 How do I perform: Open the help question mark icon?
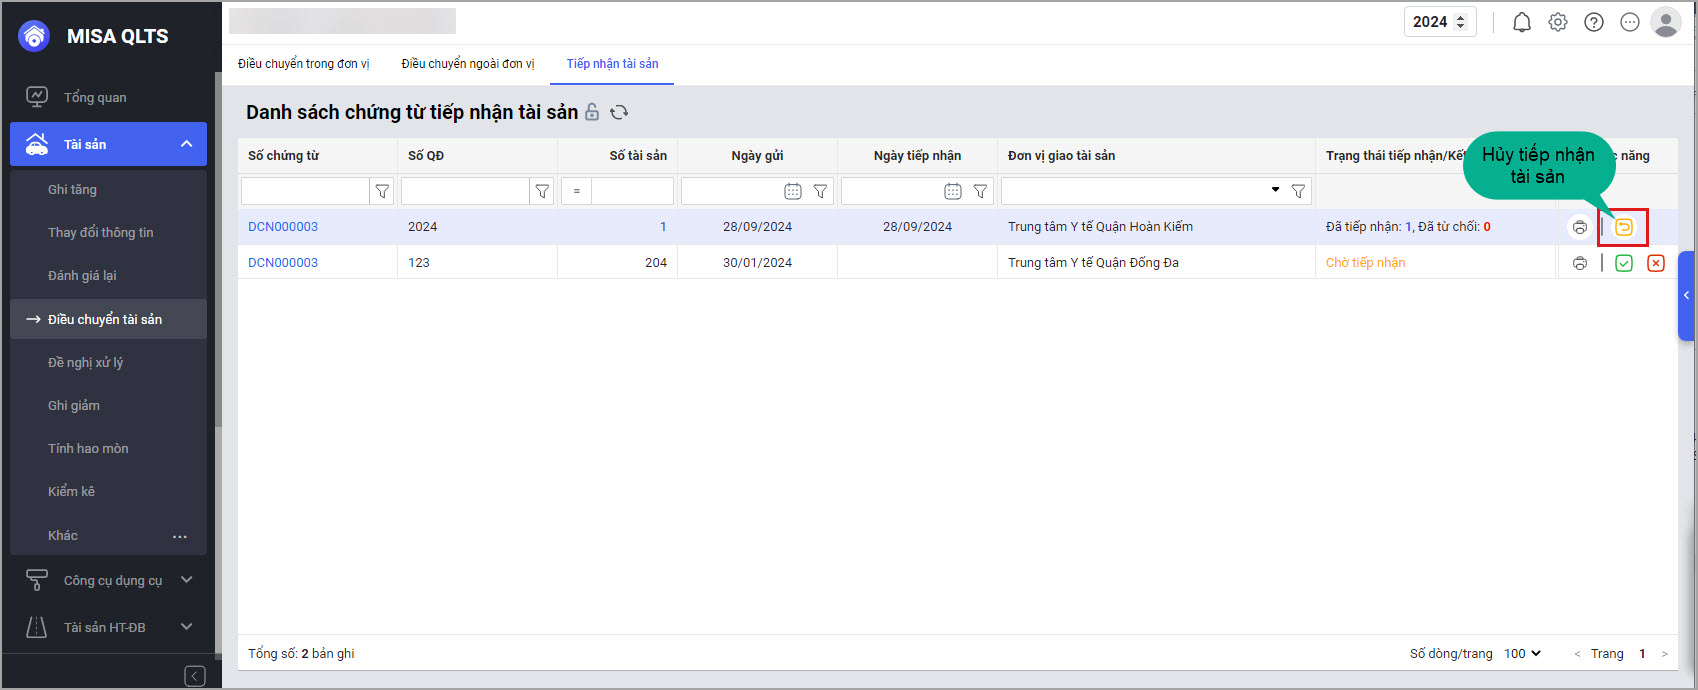coord(1594,22)
